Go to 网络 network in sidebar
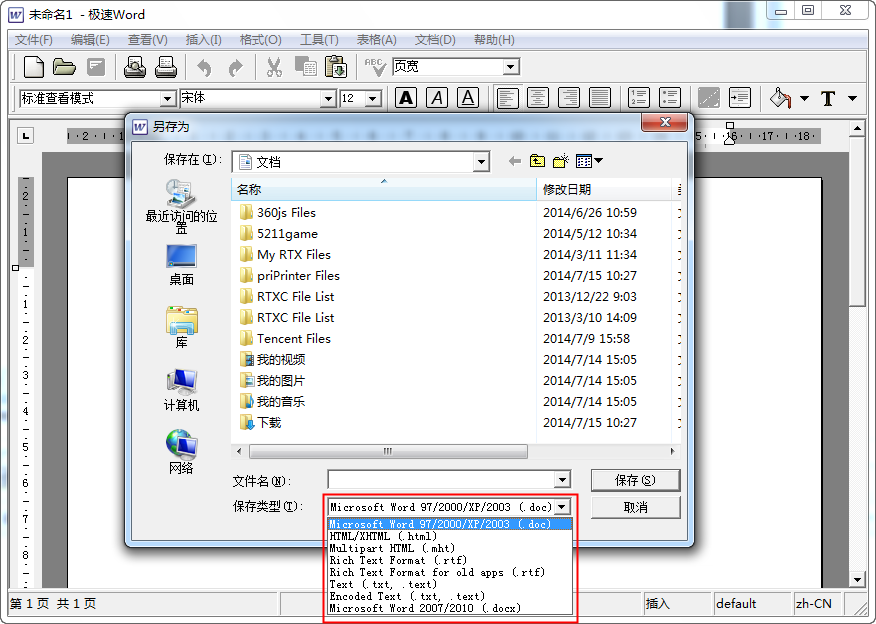Image resolution: width=876 pixels, height=624 pixels. [181, 452]
